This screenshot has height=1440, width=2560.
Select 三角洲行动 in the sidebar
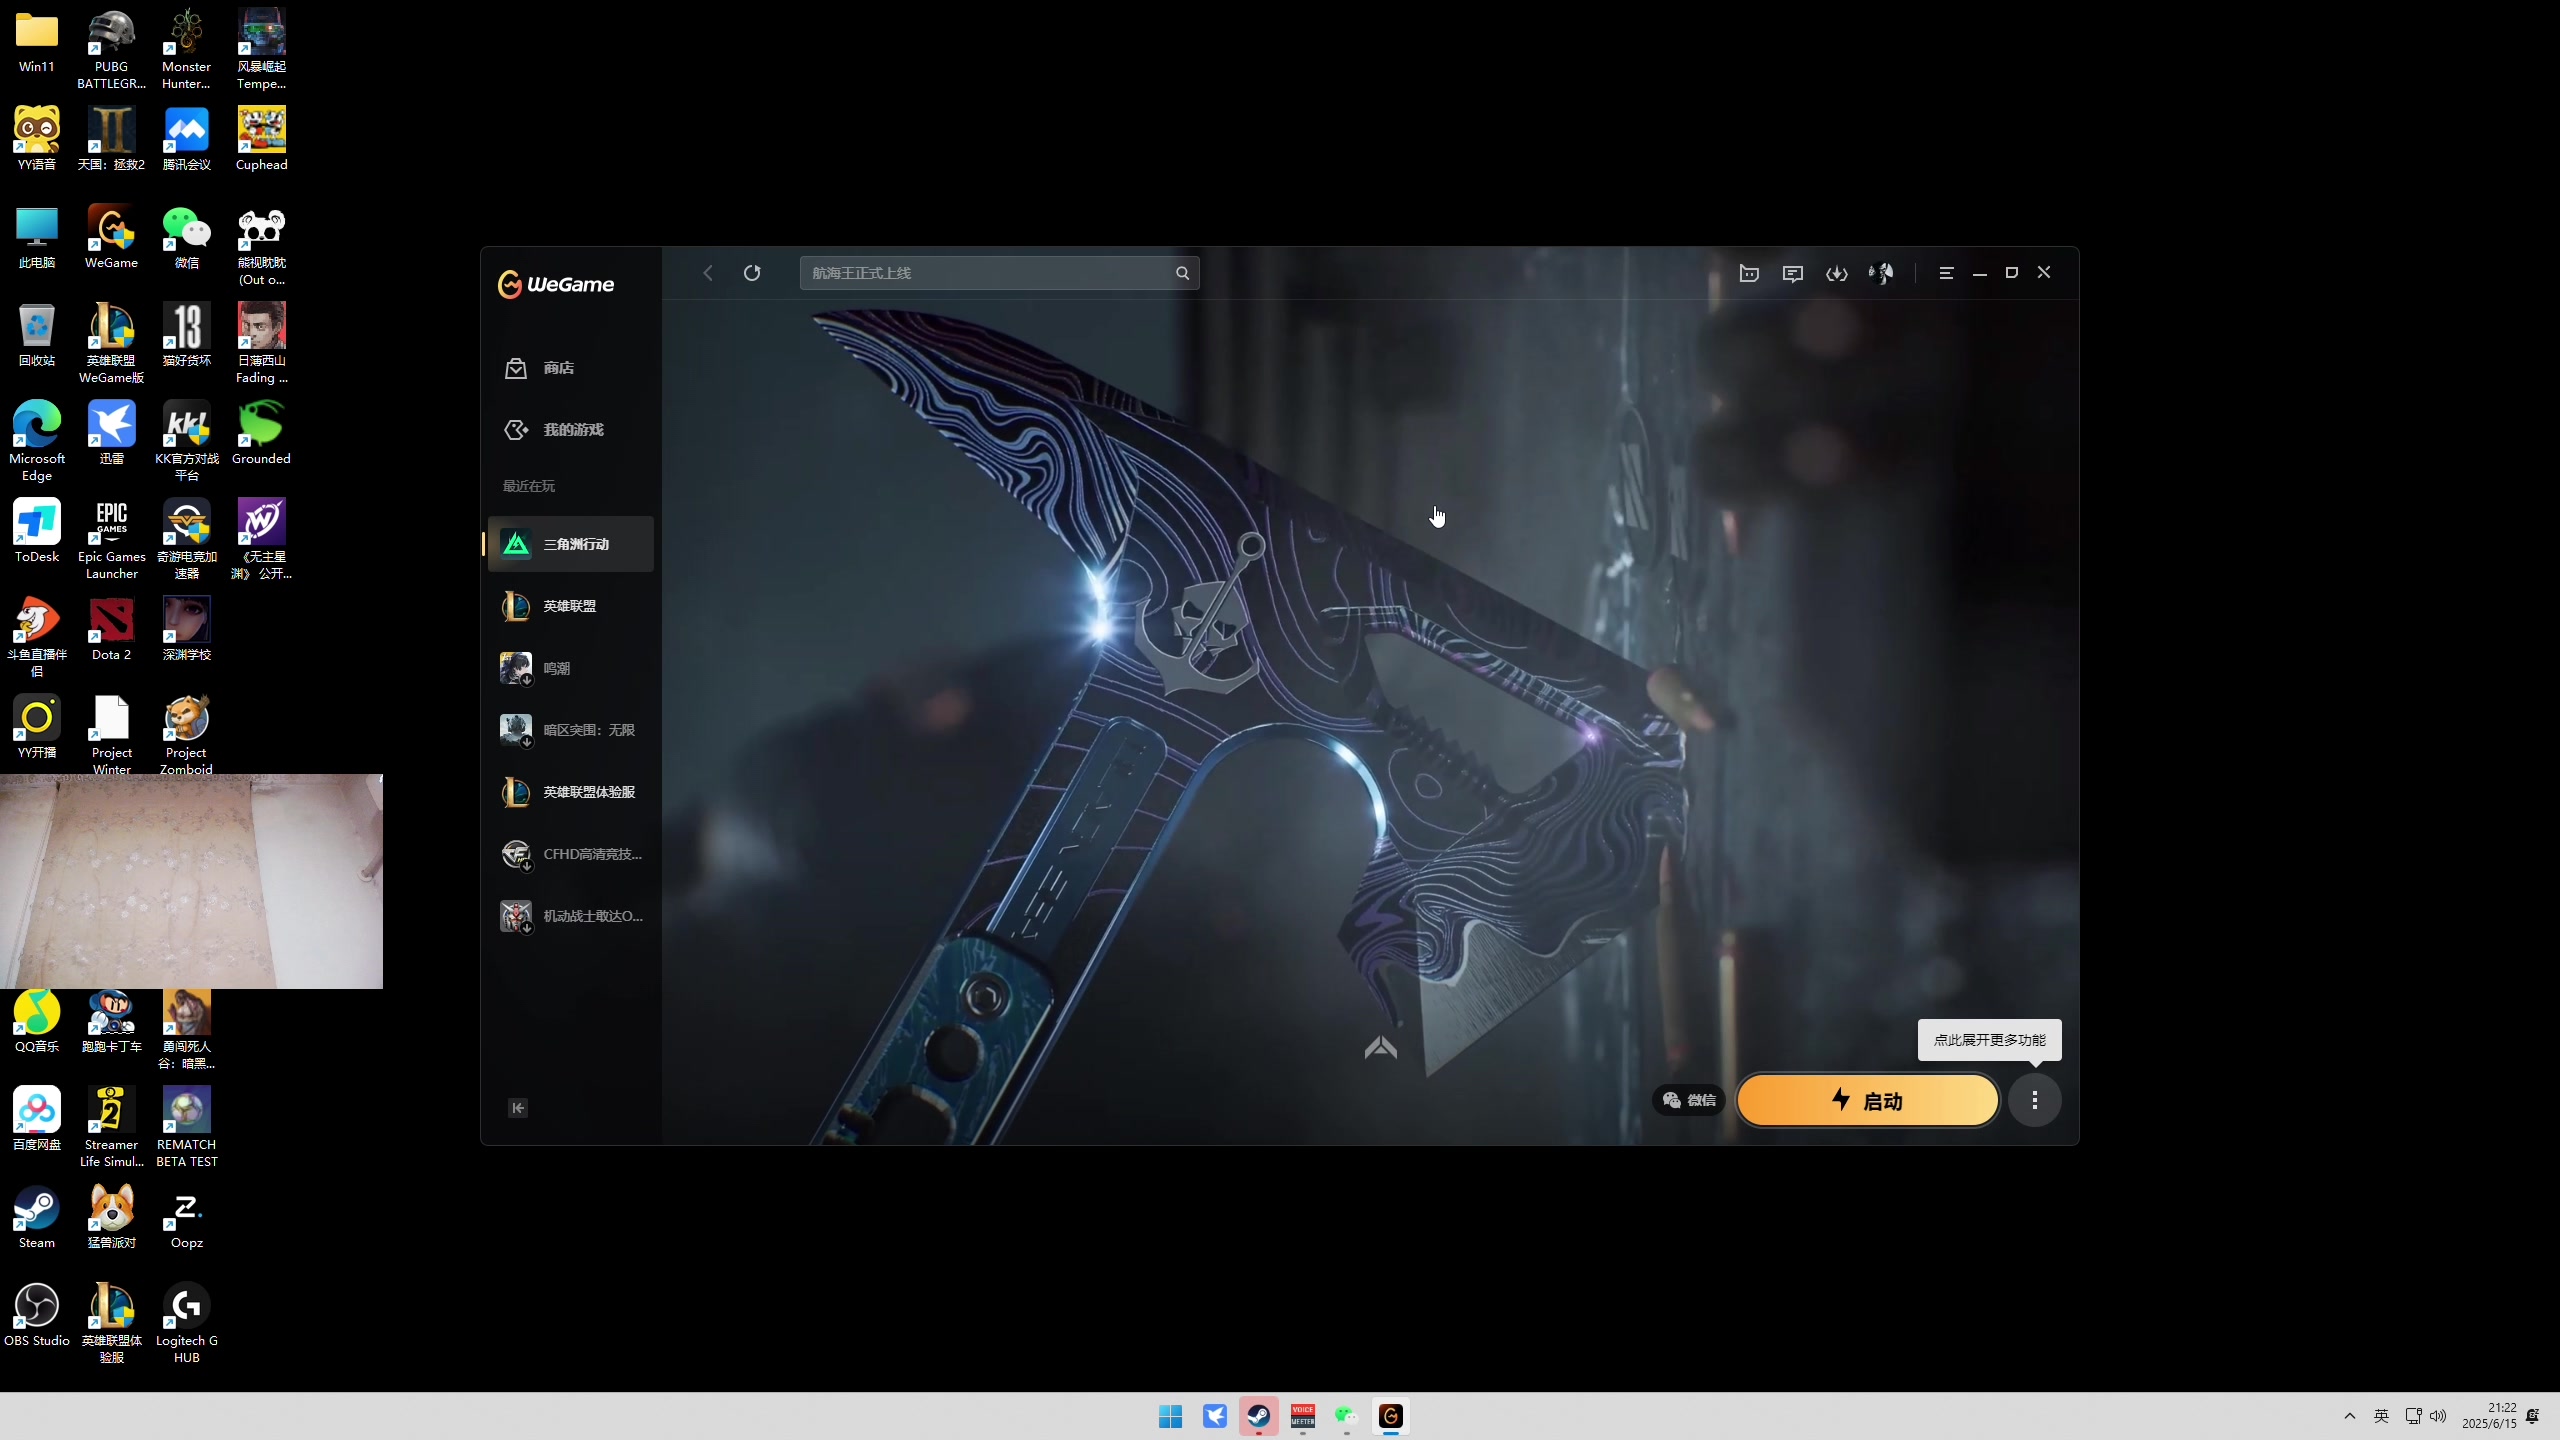(571, 544)
